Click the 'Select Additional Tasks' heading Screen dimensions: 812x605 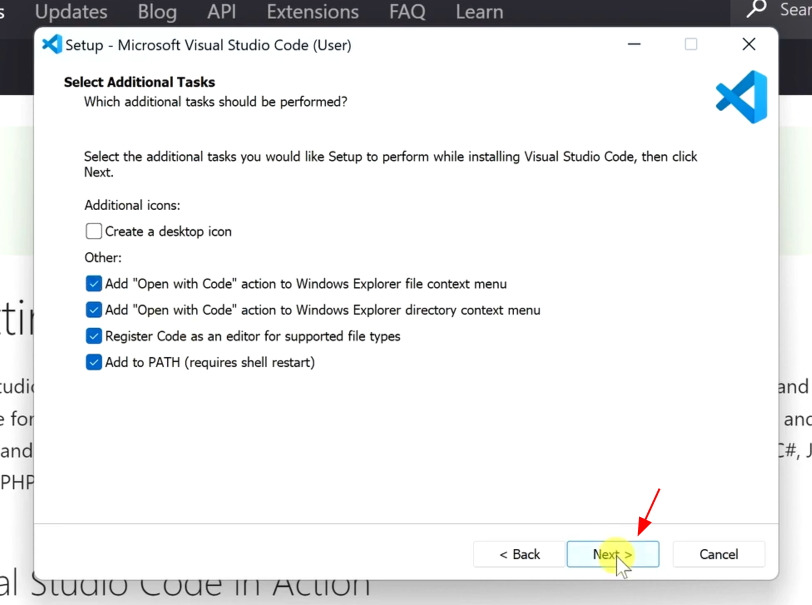coord(139,82)
